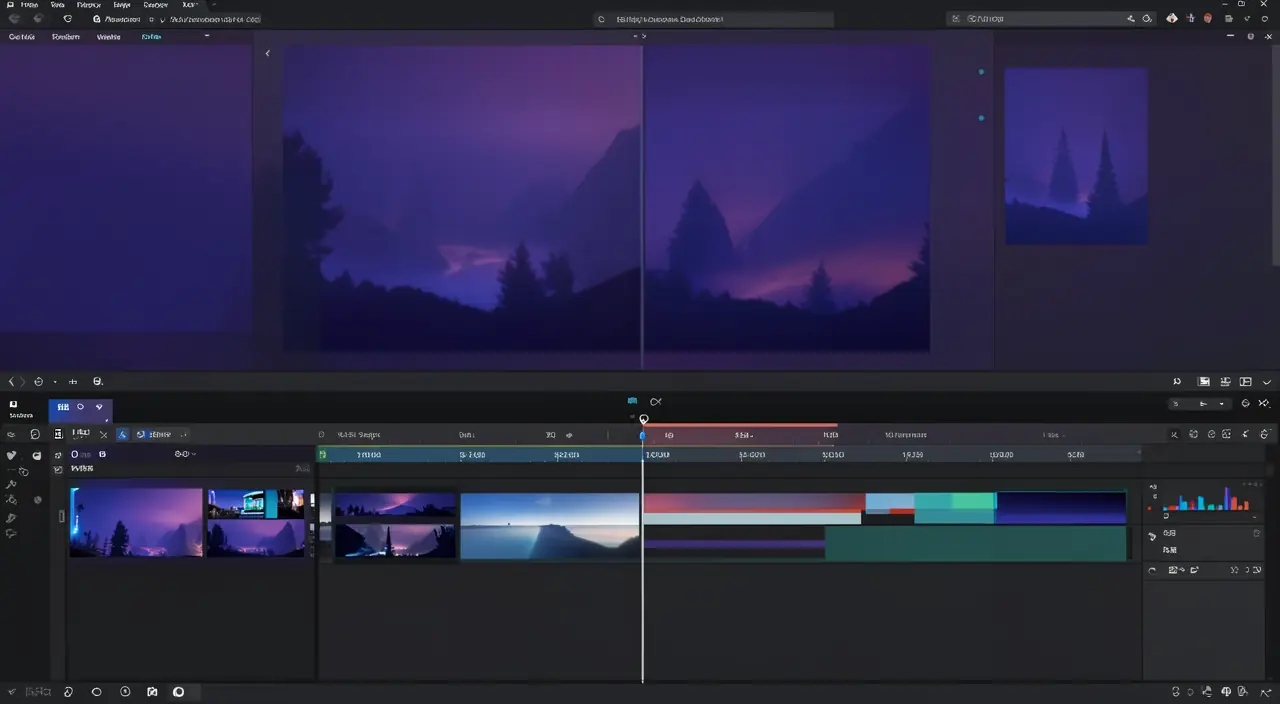Click the previous chevron left under the preview

coord(12,382)
